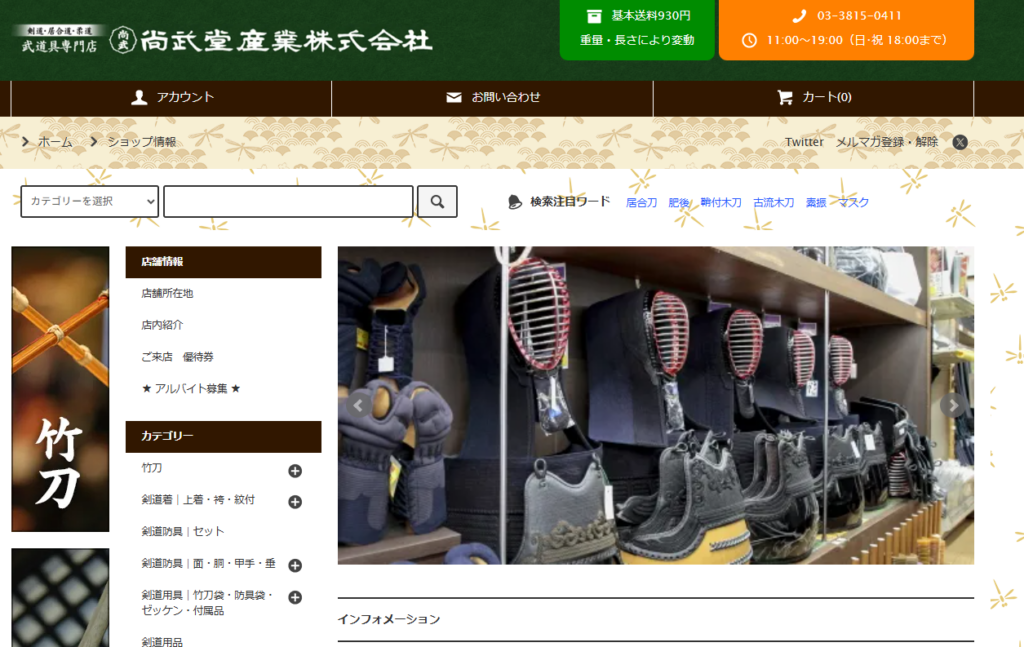
Task: Show previous slide with left arrow
Action: pos(358,405)
